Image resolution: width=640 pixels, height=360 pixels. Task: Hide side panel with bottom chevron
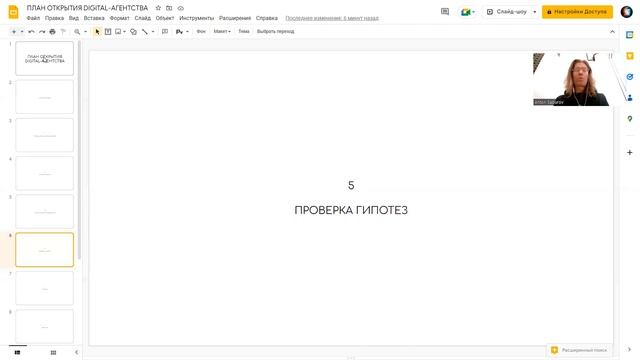point(630,349)
